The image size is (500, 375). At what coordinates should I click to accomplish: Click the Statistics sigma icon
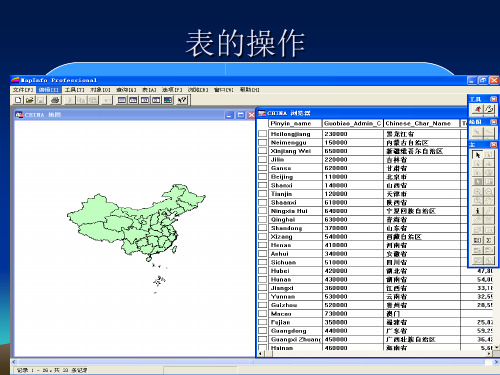[489, 240]
